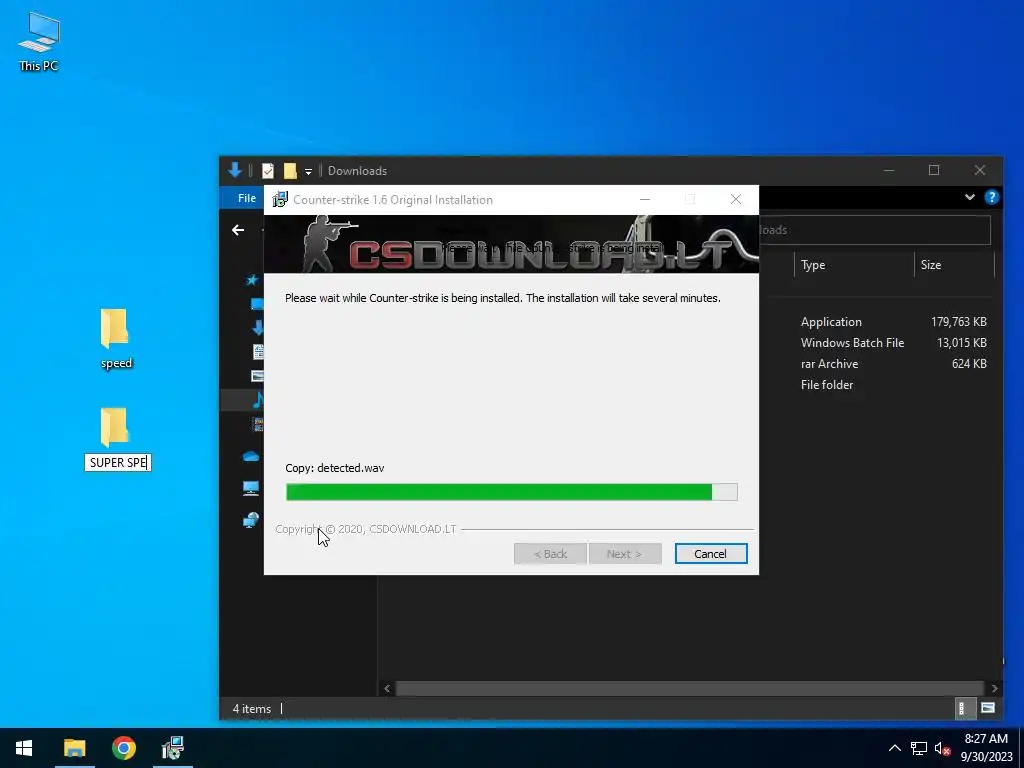Screen dimensions: 1024x768
Task: Select Downloads arrow in the Explorer sidebar
Action: [257, 327]
